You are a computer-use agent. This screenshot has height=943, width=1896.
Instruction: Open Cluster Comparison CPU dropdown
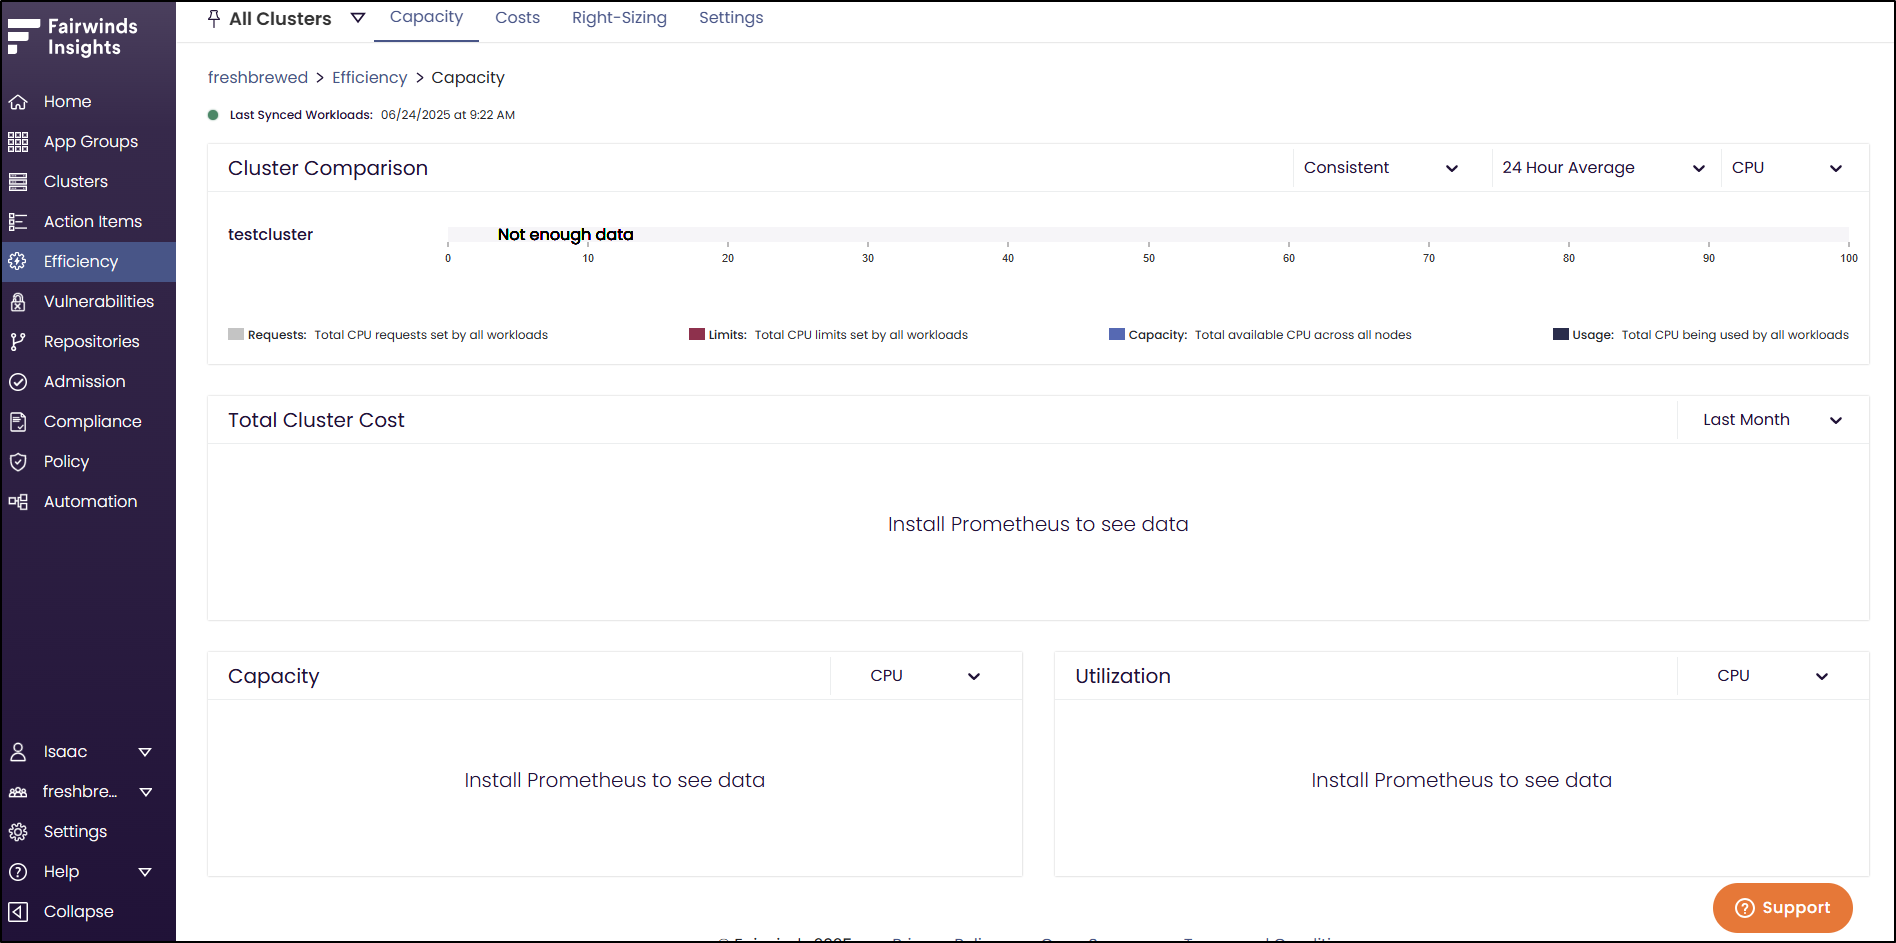pos(1787,168)
